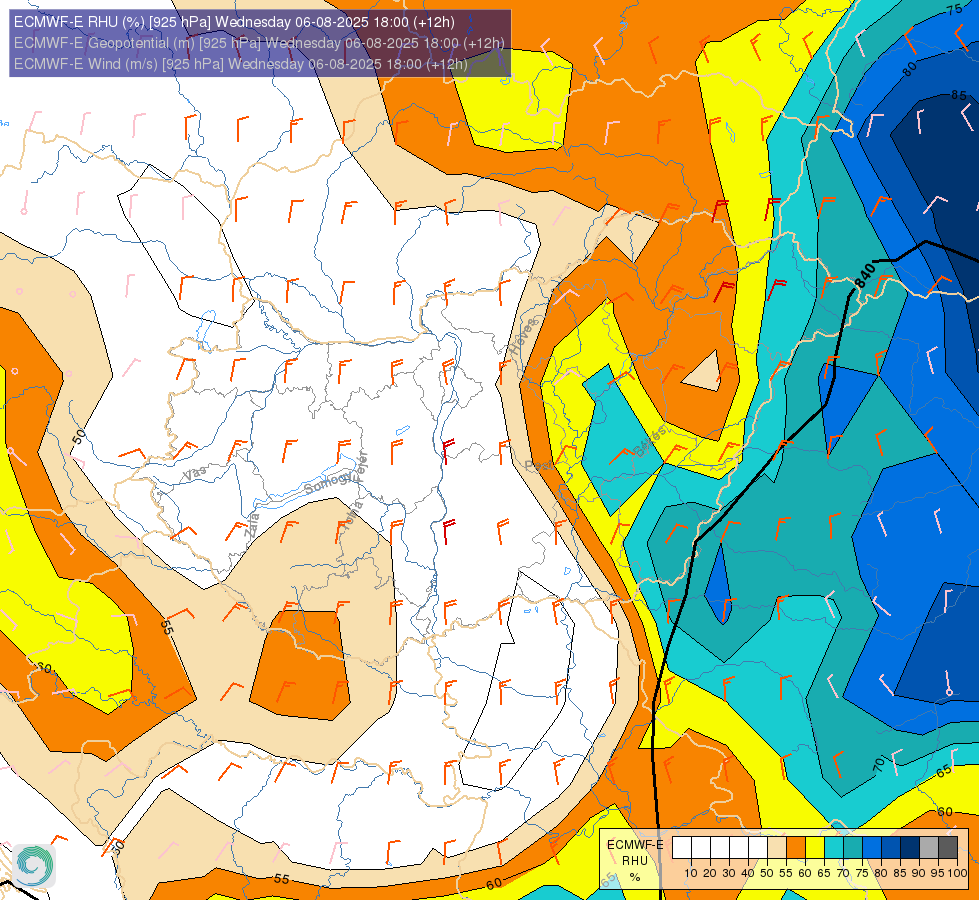Select the ECMWF-E Geopotential (m) title line
The image size is (979, 900).
pyautogui.click(x=259, y=43)
